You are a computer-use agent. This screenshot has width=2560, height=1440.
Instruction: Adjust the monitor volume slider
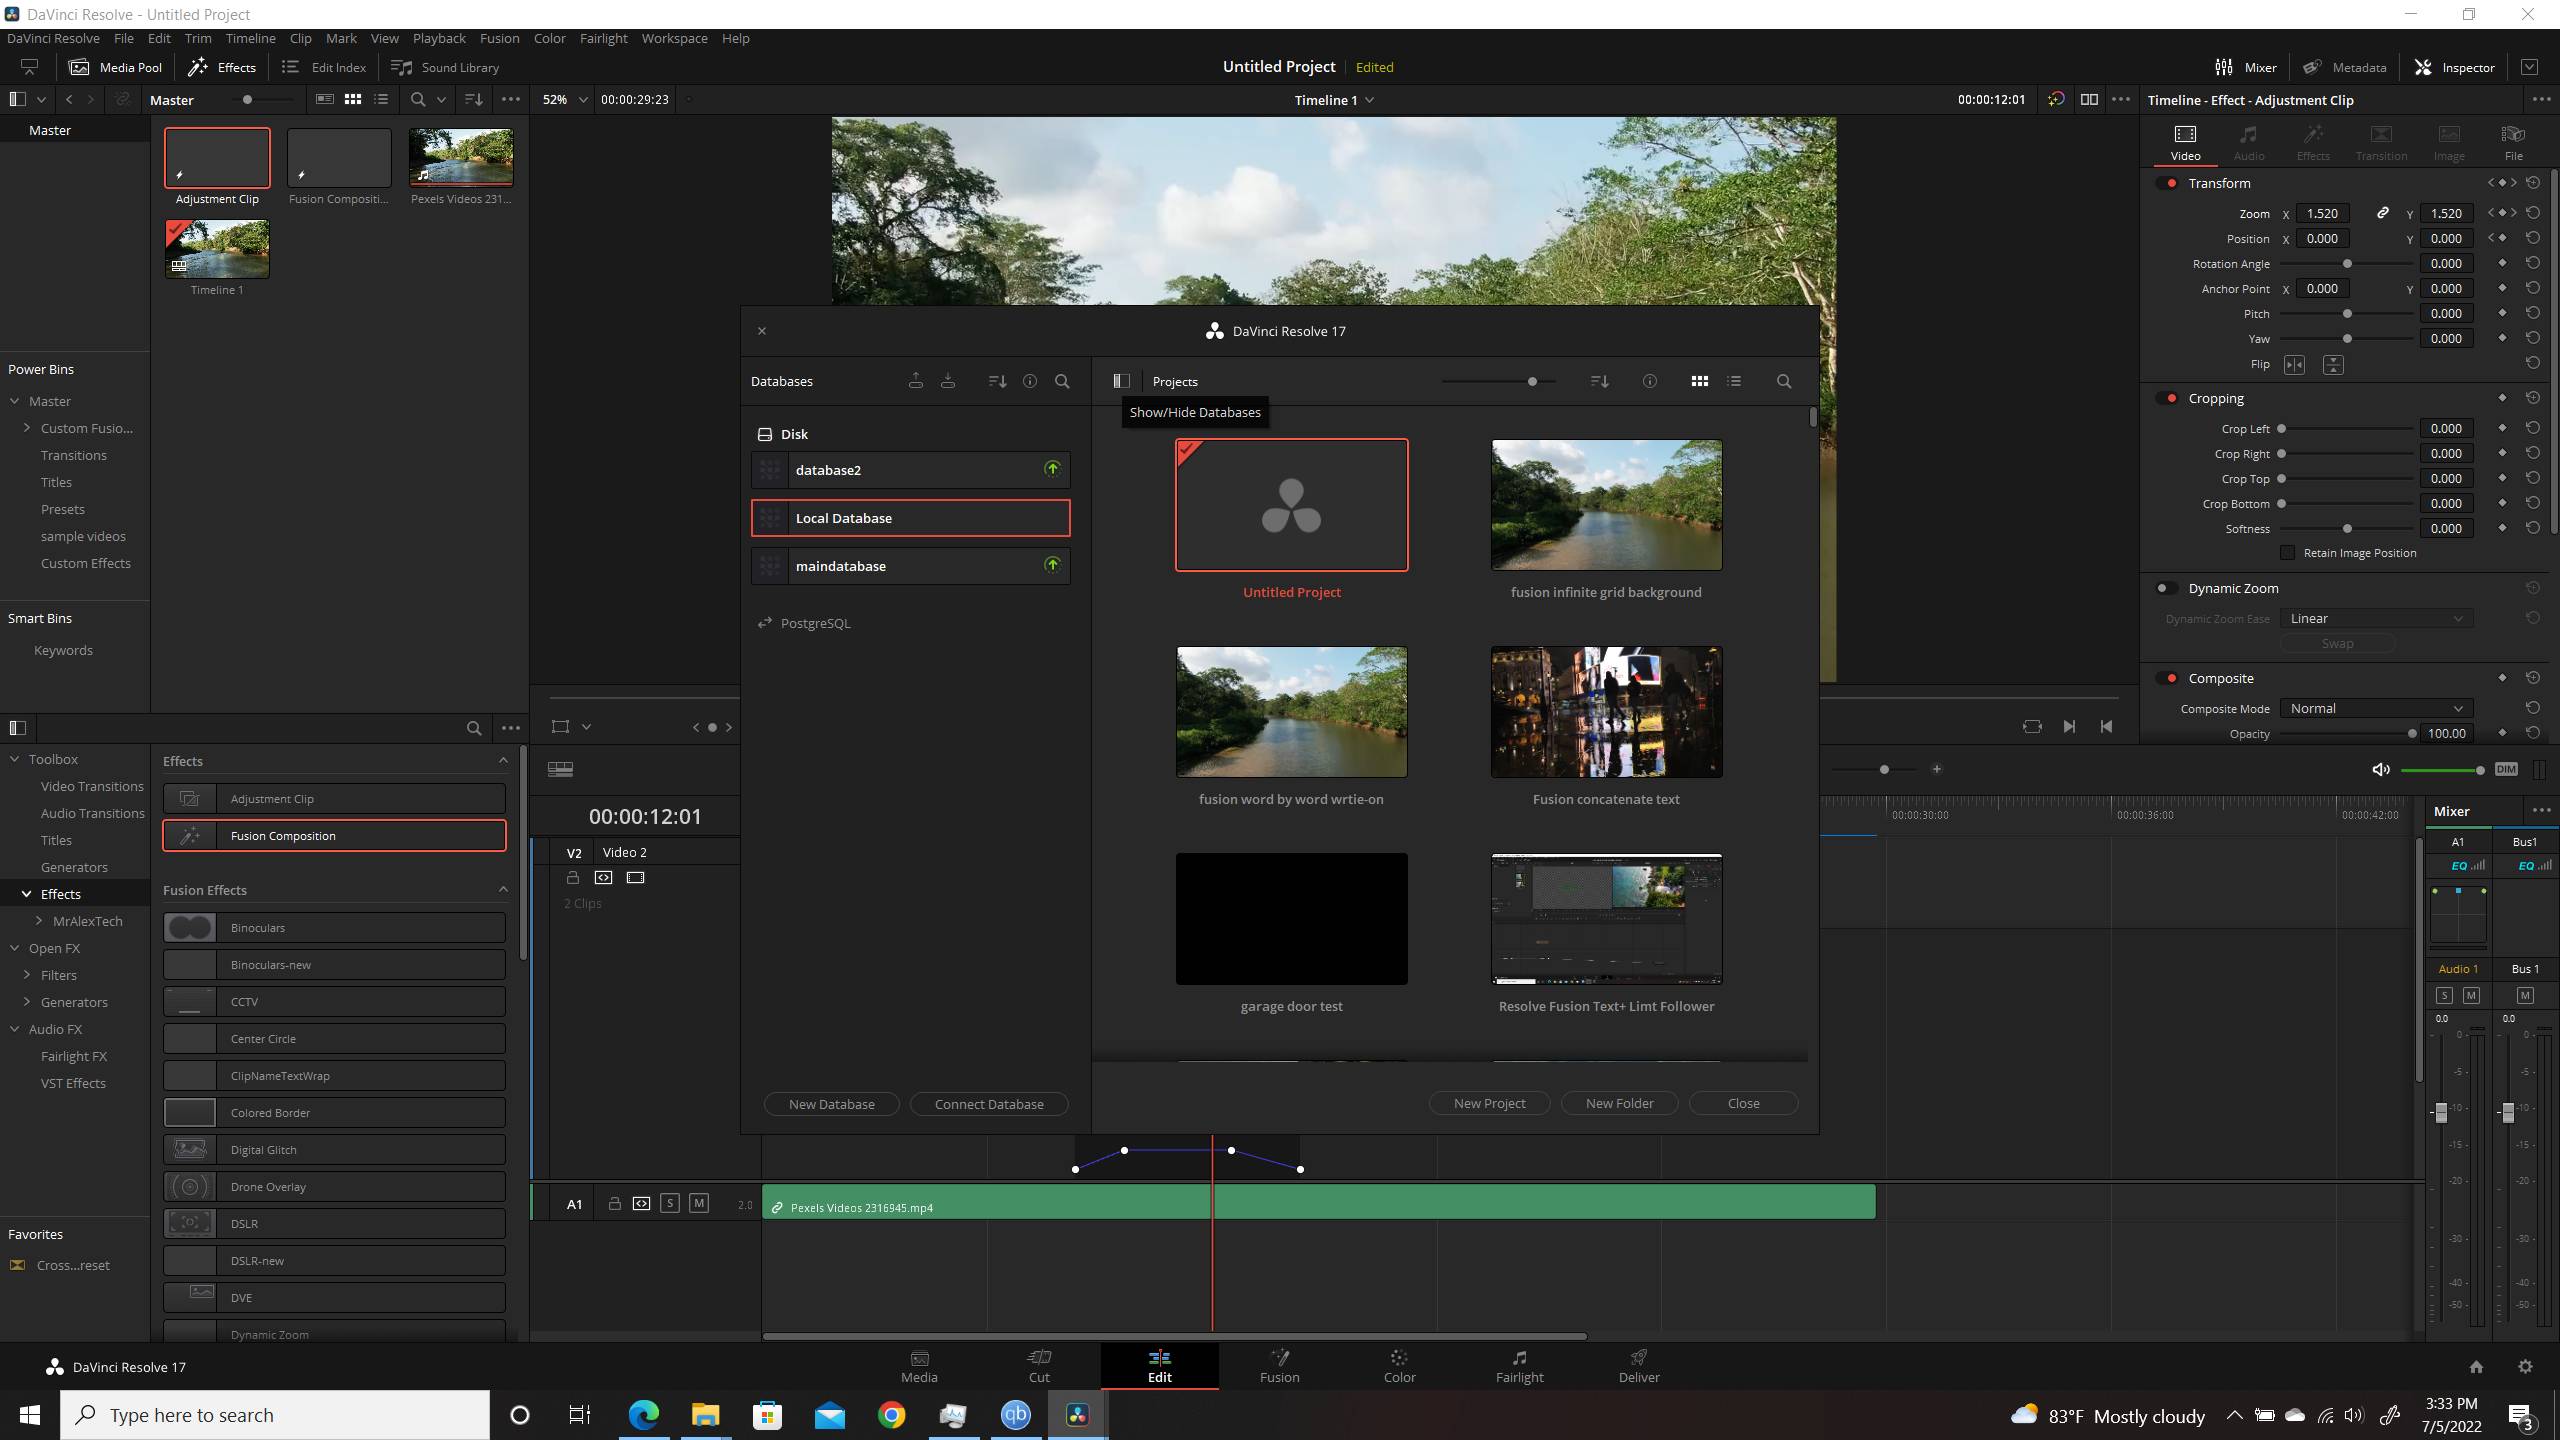point(2479,769)
